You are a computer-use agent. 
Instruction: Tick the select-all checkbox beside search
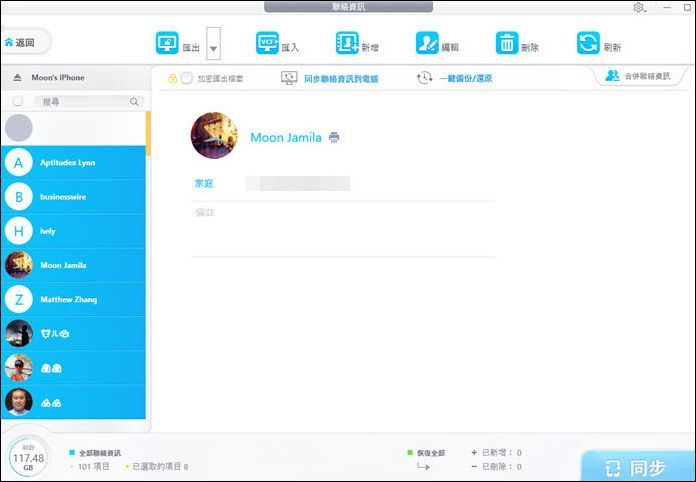click(18, 102)
